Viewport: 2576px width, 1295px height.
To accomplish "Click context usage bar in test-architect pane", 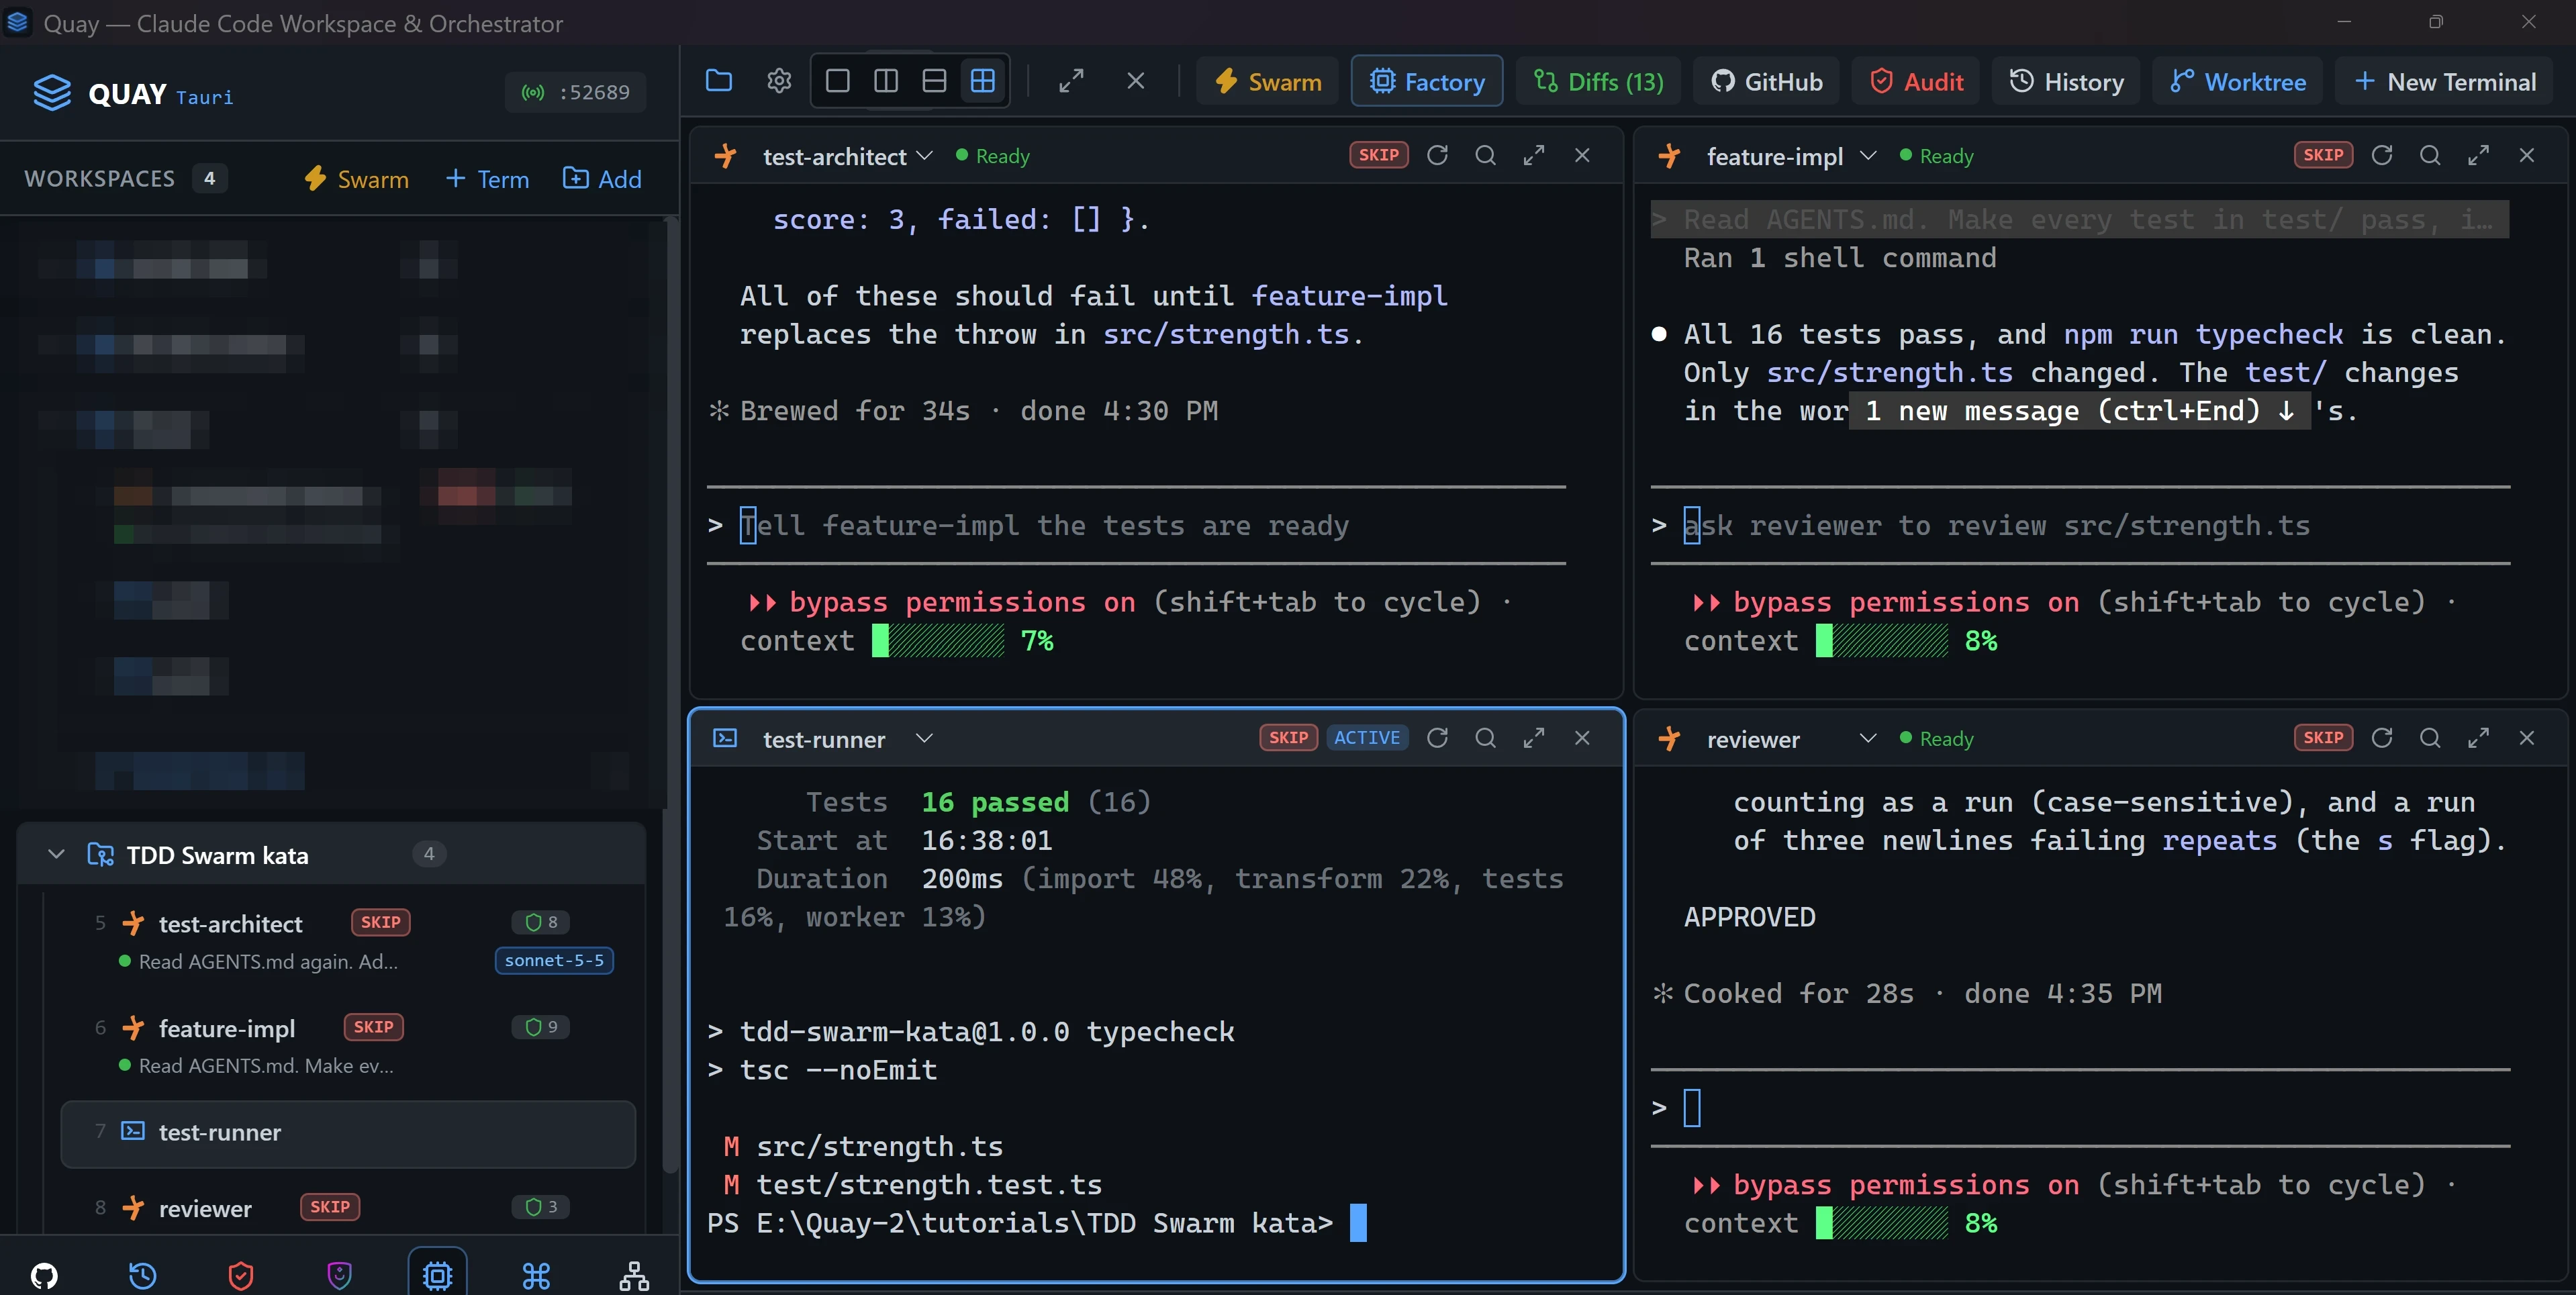I will pos(937,641).
